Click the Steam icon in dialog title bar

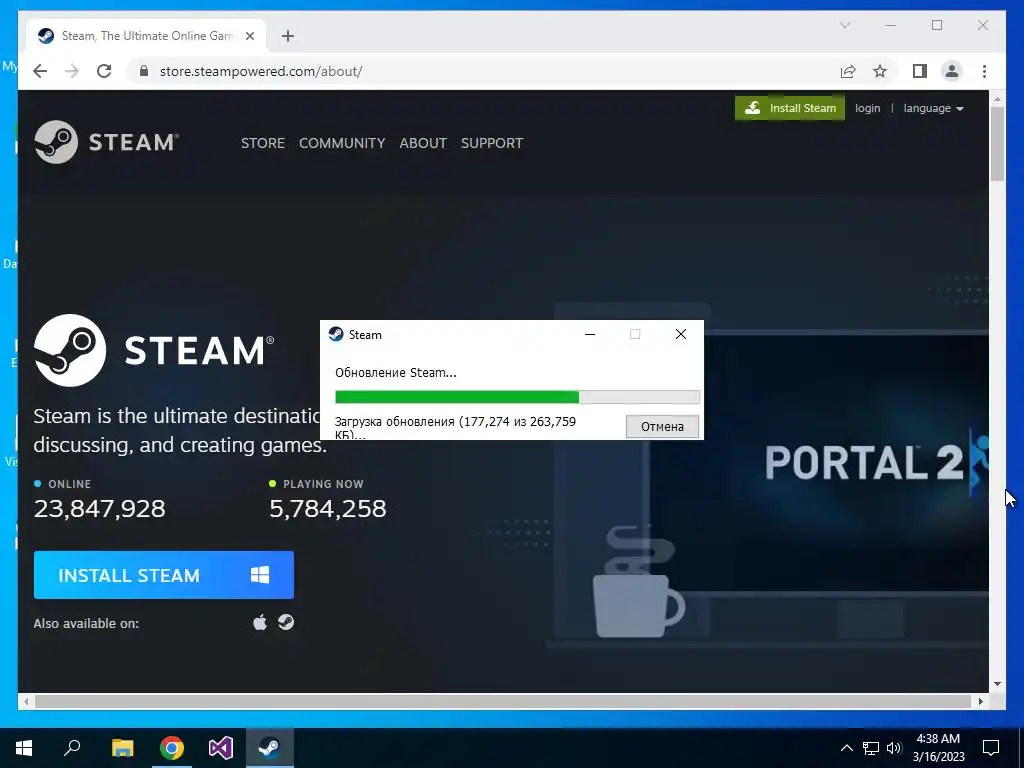click(x=336, y=334)
